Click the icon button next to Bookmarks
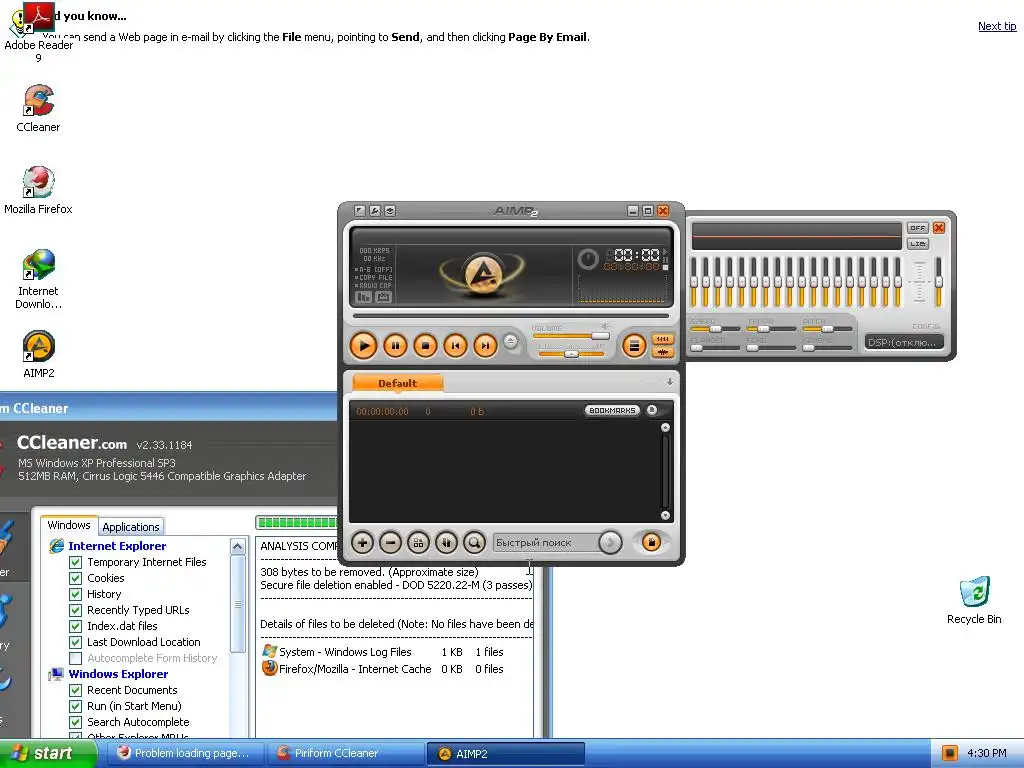Screen dimensions: 1024x768 coord(652,410)
